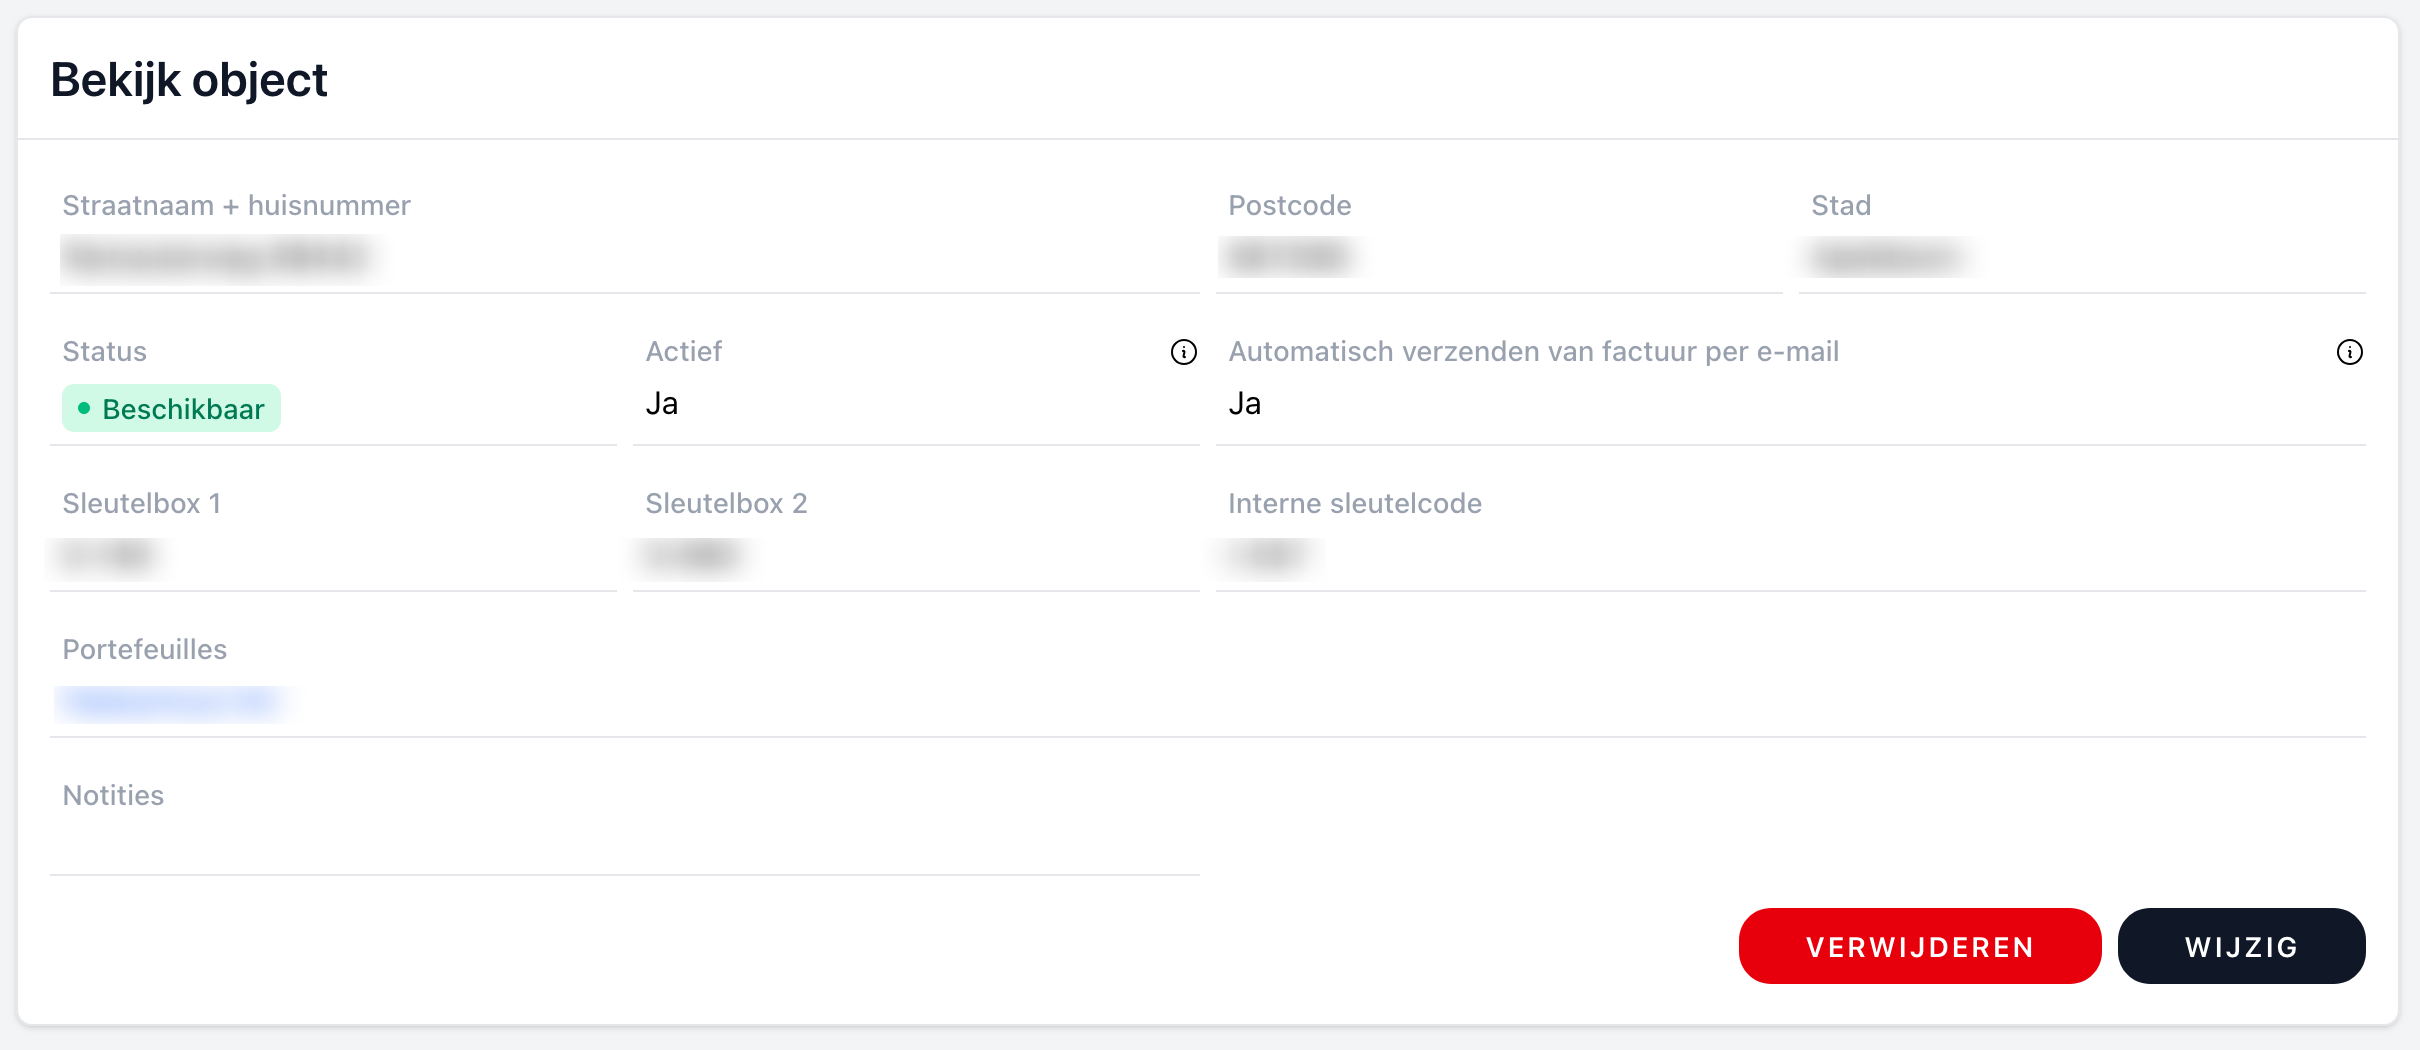
Task: Click the Interne sleutelcode value
Action: (x=1270, y=555)
